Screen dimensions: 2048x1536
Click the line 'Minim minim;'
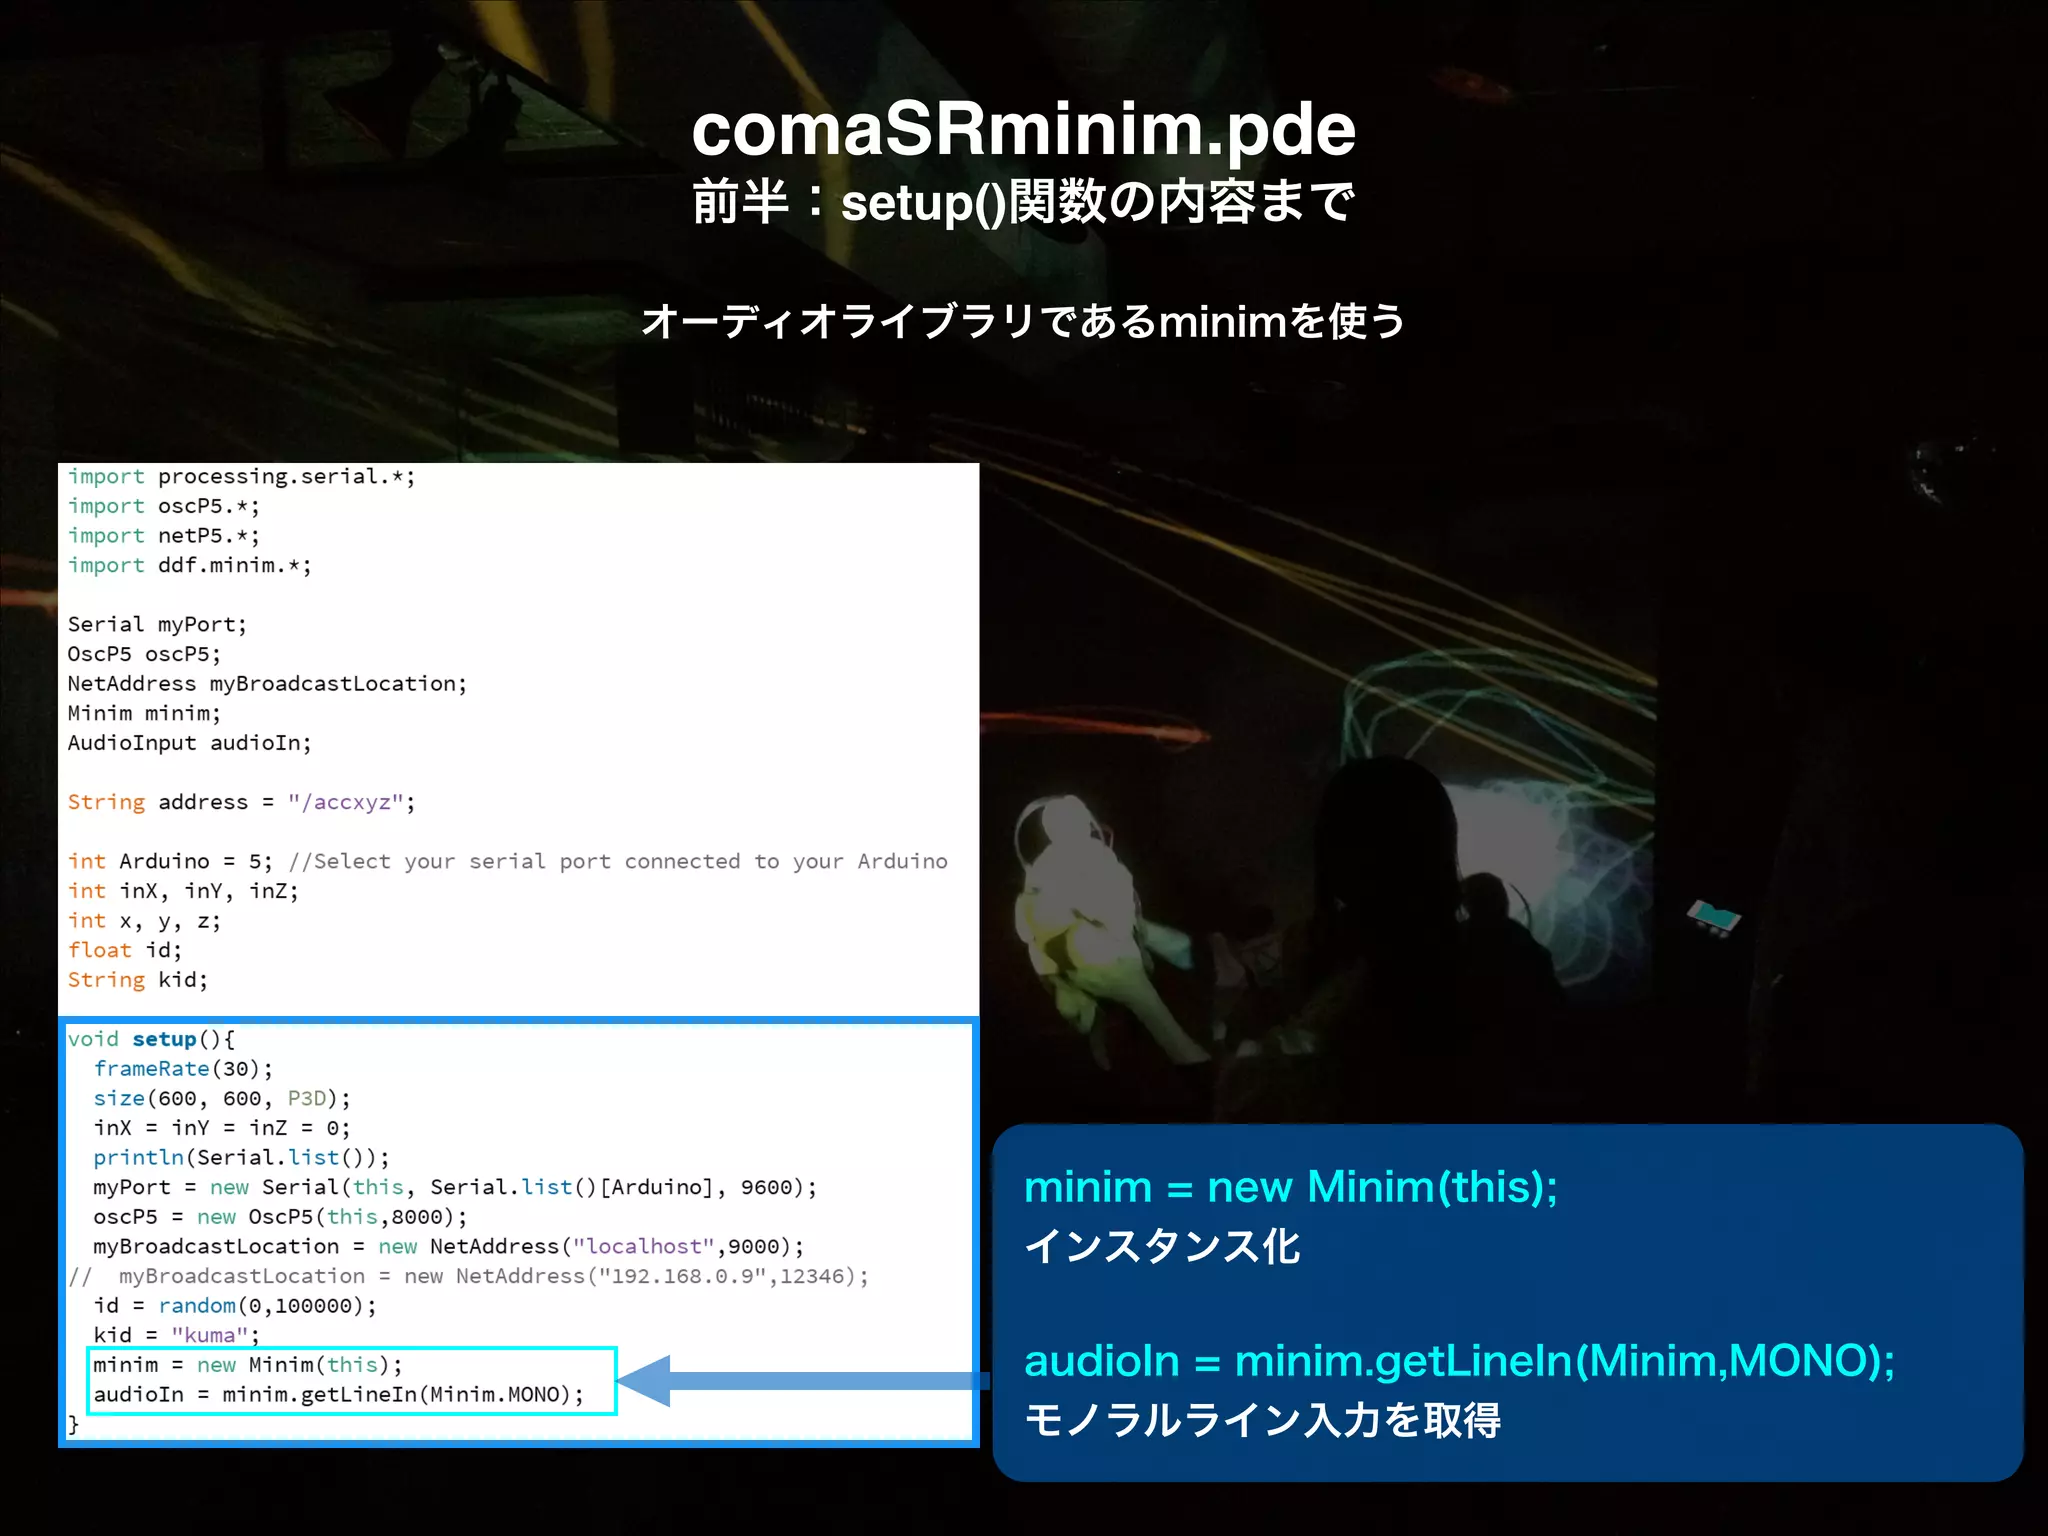pyautogui.click(x=144, y=714)
